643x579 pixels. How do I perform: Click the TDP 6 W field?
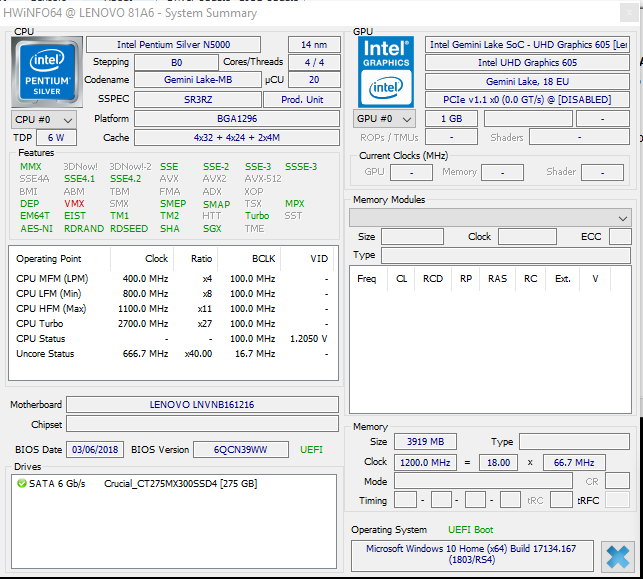click(56, 138)
